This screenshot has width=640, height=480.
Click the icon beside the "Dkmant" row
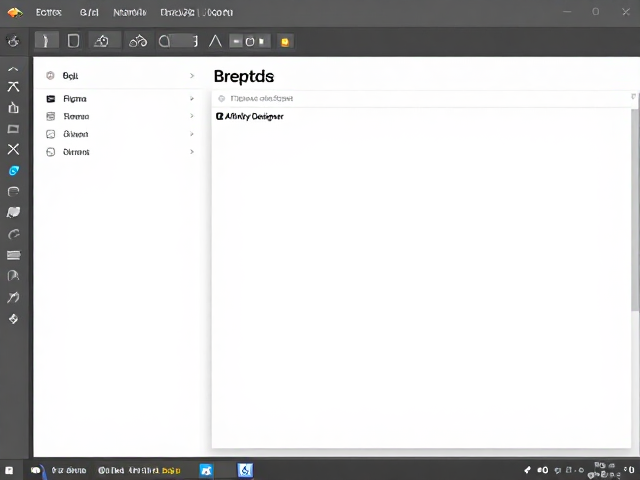pyautogui.click(x=51, y=152)
